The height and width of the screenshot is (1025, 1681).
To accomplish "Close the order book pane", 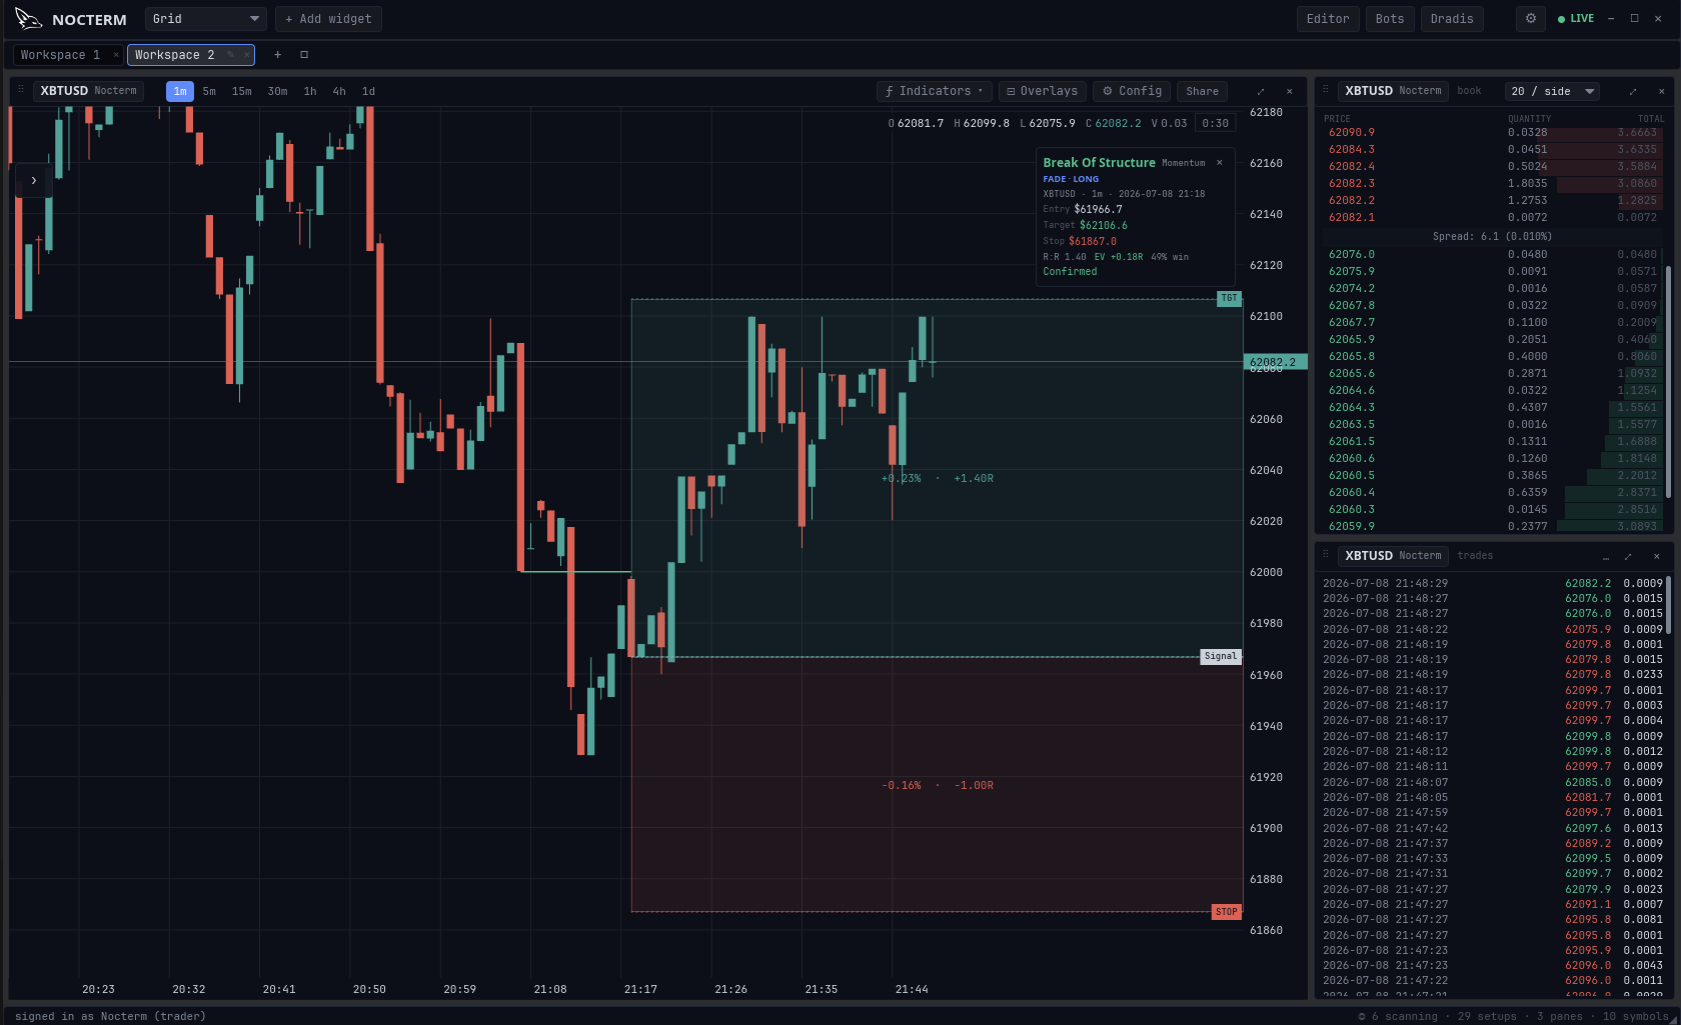I will 1661,91.
